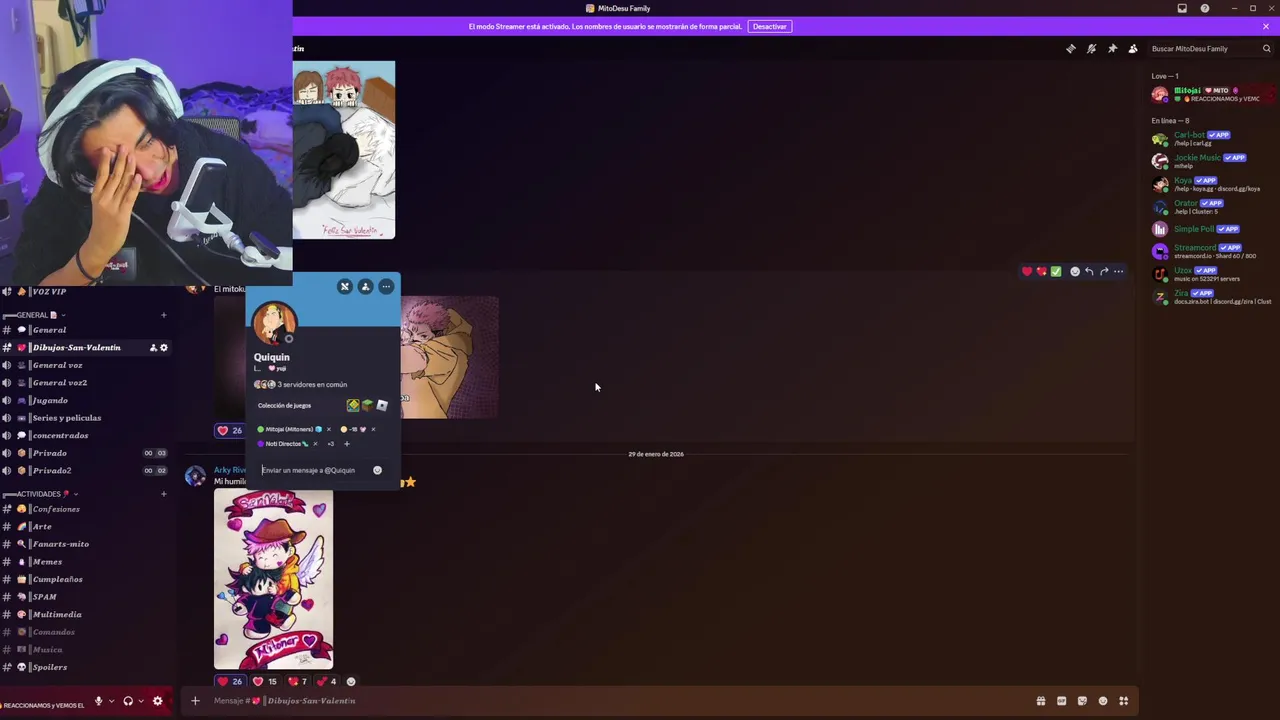Toggle headphones deafen in user panel
This screenshot has height=720, width=1280.
click(127, 701)
